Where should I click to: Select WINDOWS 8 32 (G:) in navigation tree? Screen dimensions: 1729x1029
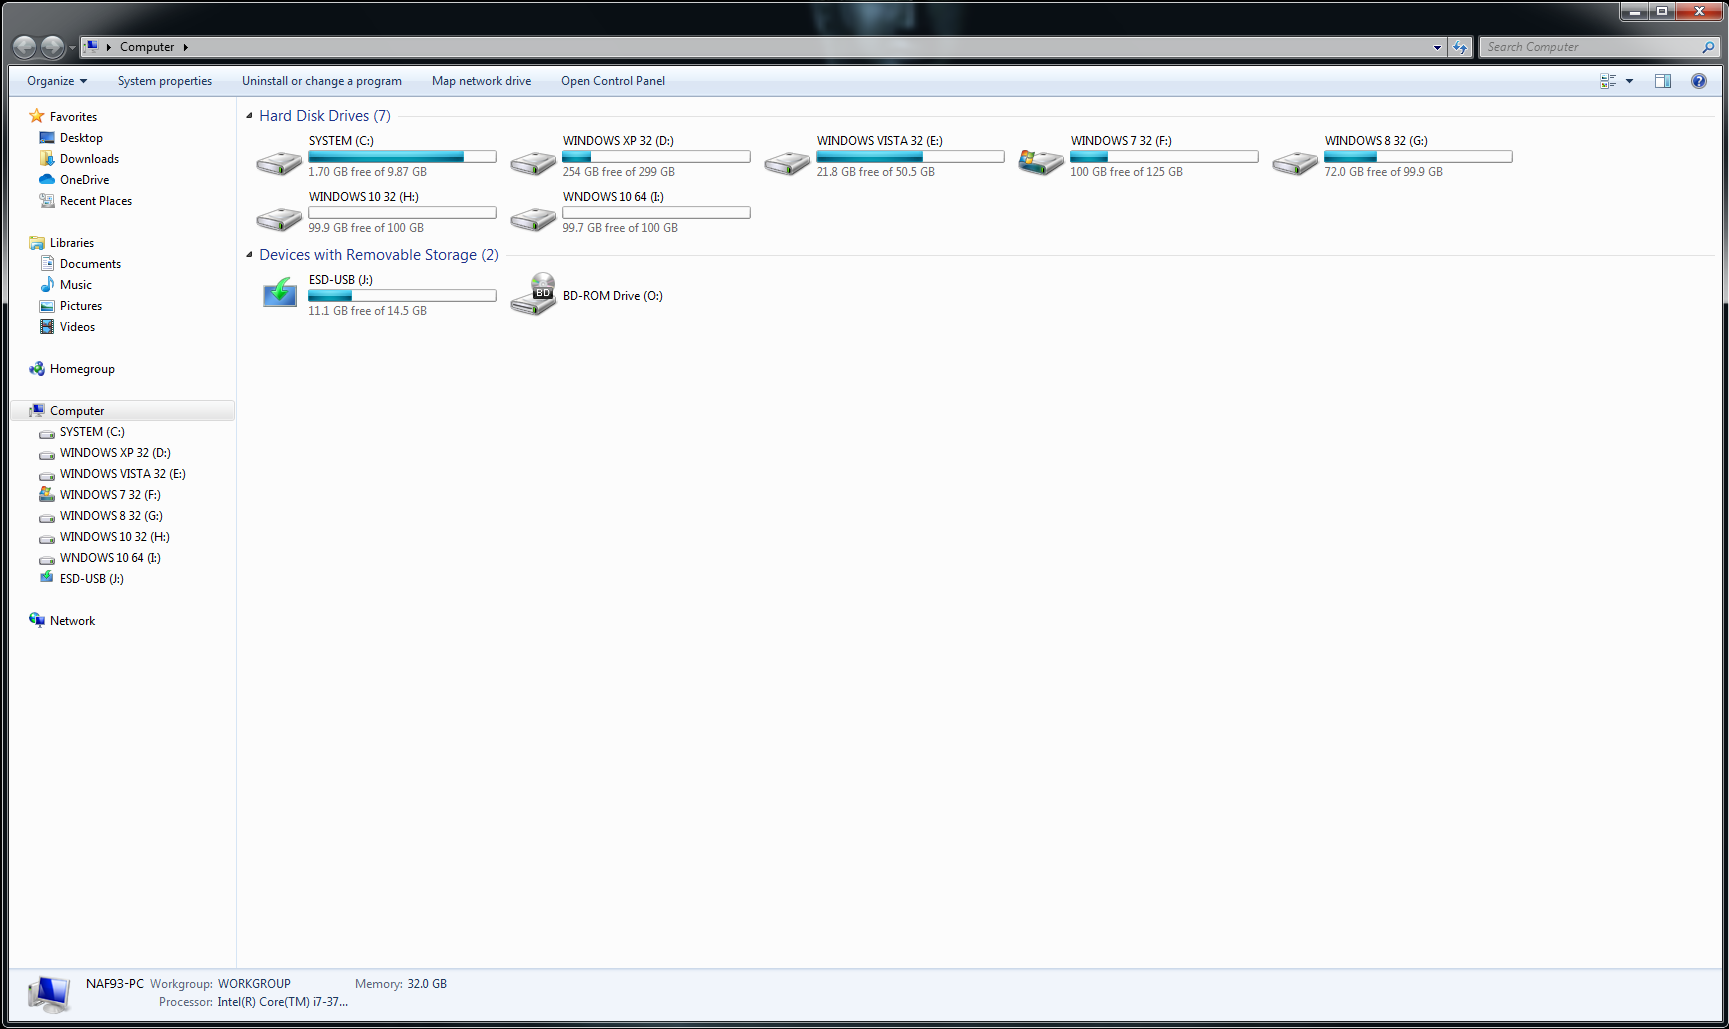[x=111, y=516]
